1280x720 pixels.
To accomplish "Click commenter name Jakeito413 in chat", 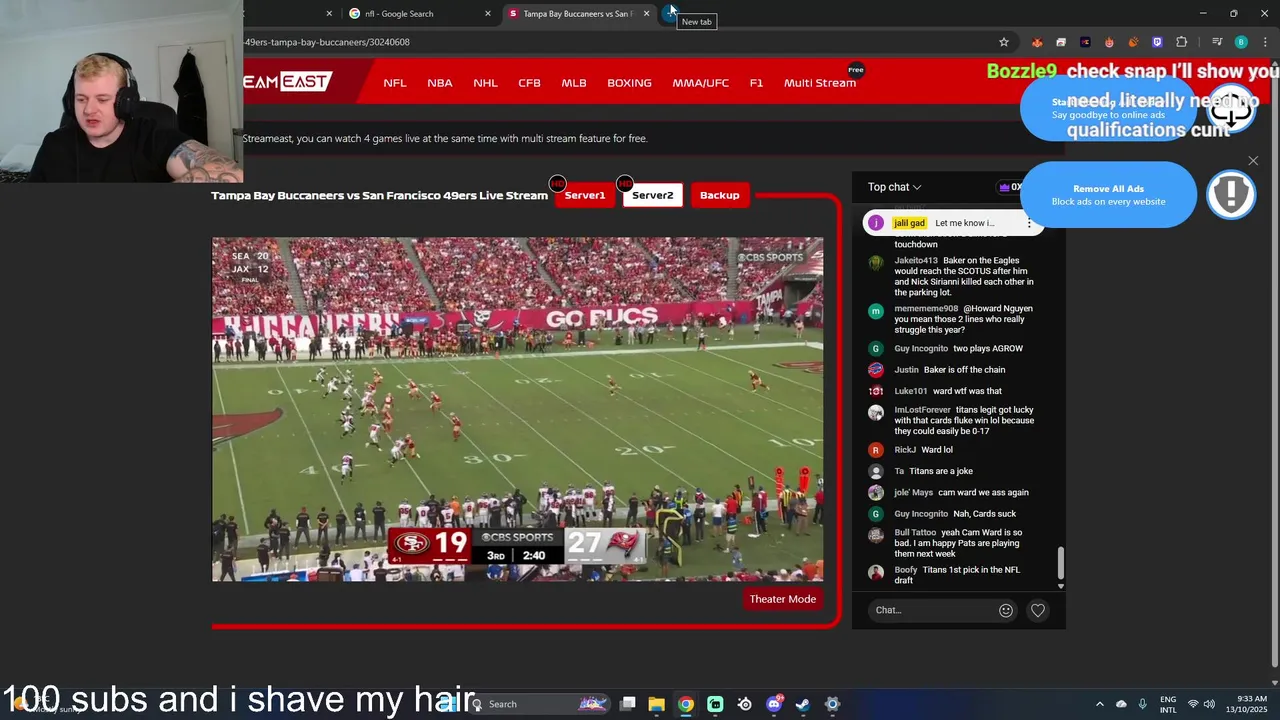I will pyautogui.click(x=916, y=261).
